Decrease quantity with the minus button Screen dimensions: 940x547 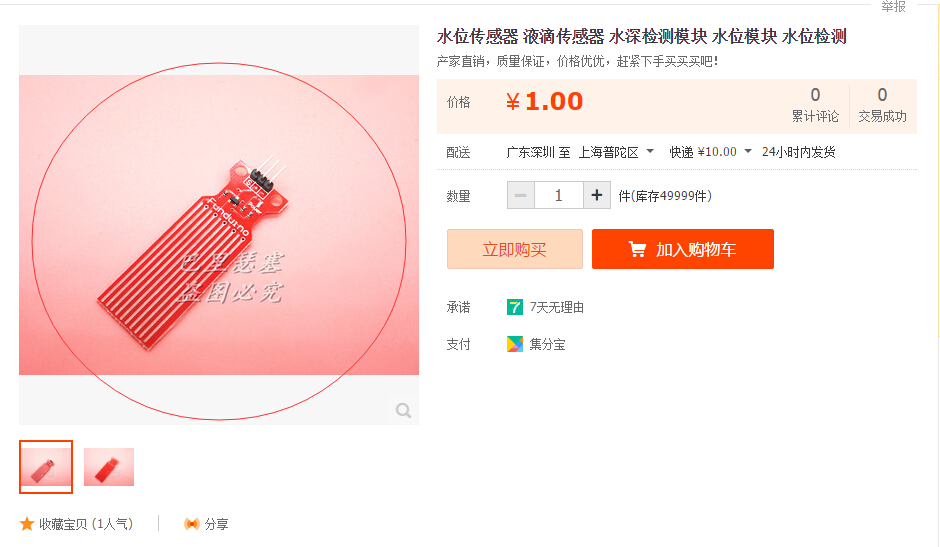pyautogui.click(x=520, y=195)
